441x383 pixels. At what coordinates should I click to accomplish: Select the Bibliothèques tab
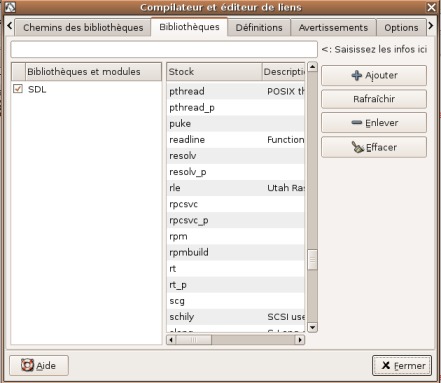(189, 27)
